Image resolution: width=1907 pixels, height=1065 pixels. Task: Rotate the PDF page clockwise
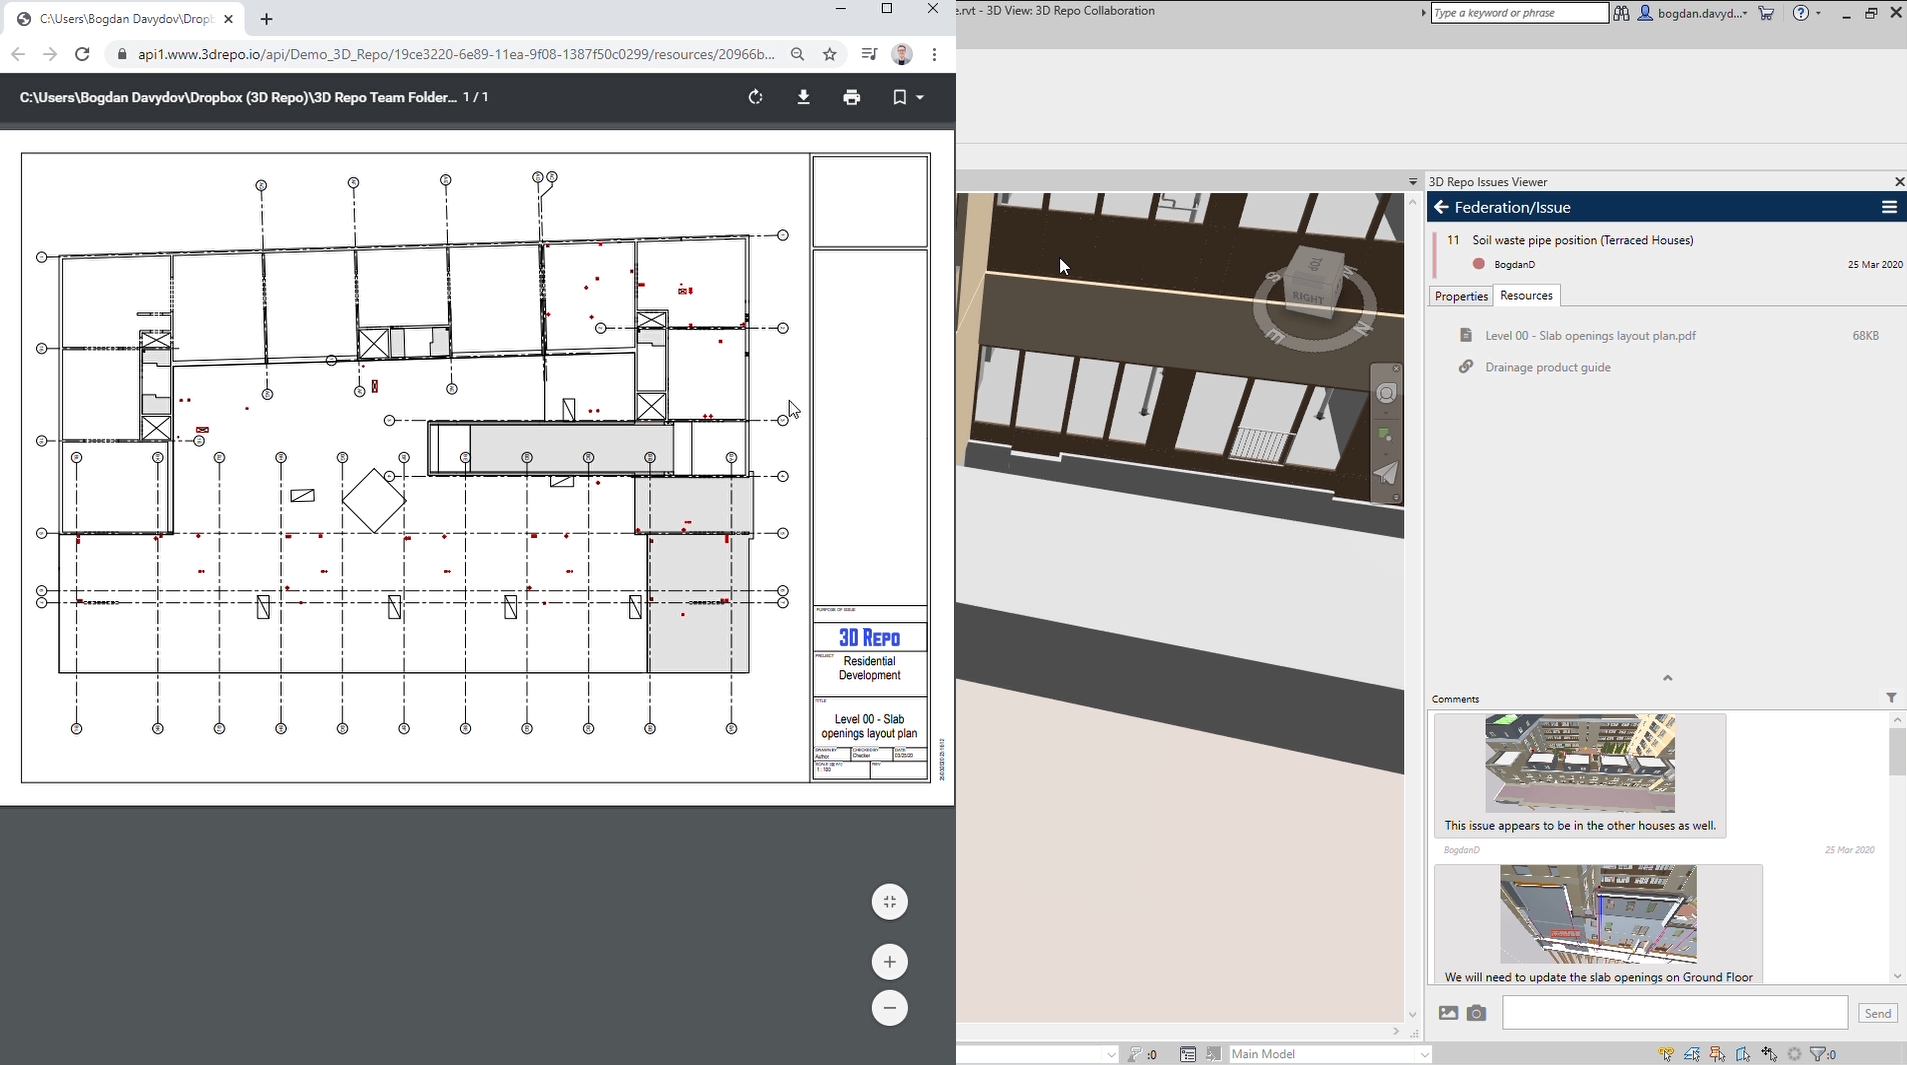[x=755, y=97]
